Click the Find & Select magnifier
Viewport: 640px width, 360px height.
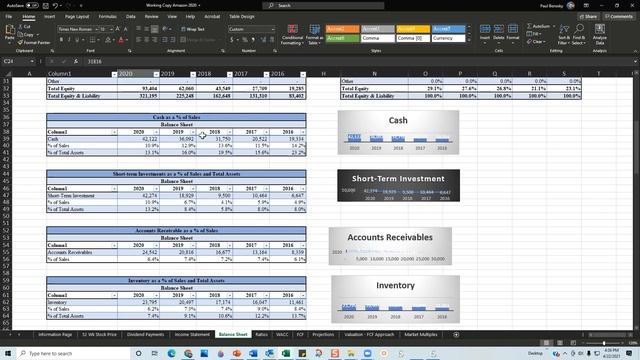coord(579,29)
